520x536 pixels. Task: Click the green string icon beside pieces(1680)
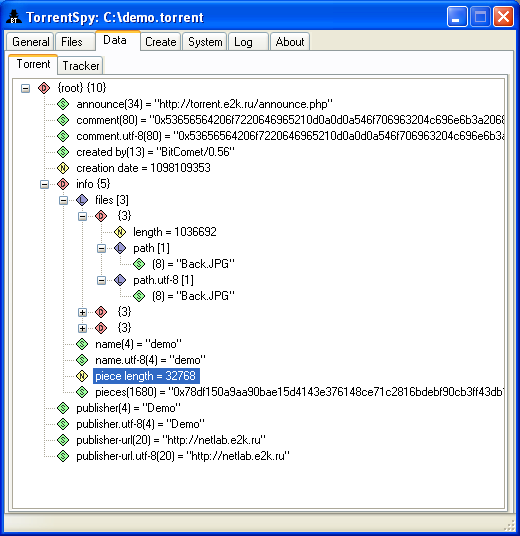[x=82, y=392]
